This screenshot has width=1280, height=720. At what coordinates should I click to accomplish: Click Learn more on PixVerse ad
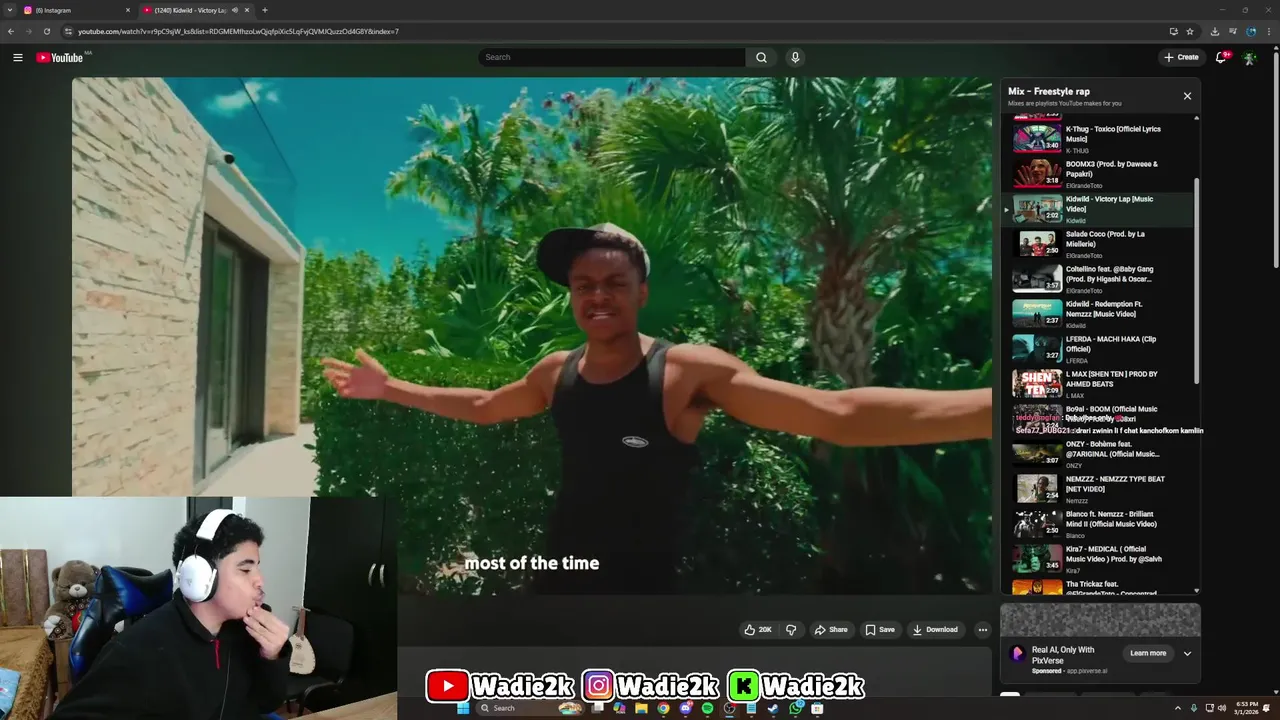point(1148,653)
